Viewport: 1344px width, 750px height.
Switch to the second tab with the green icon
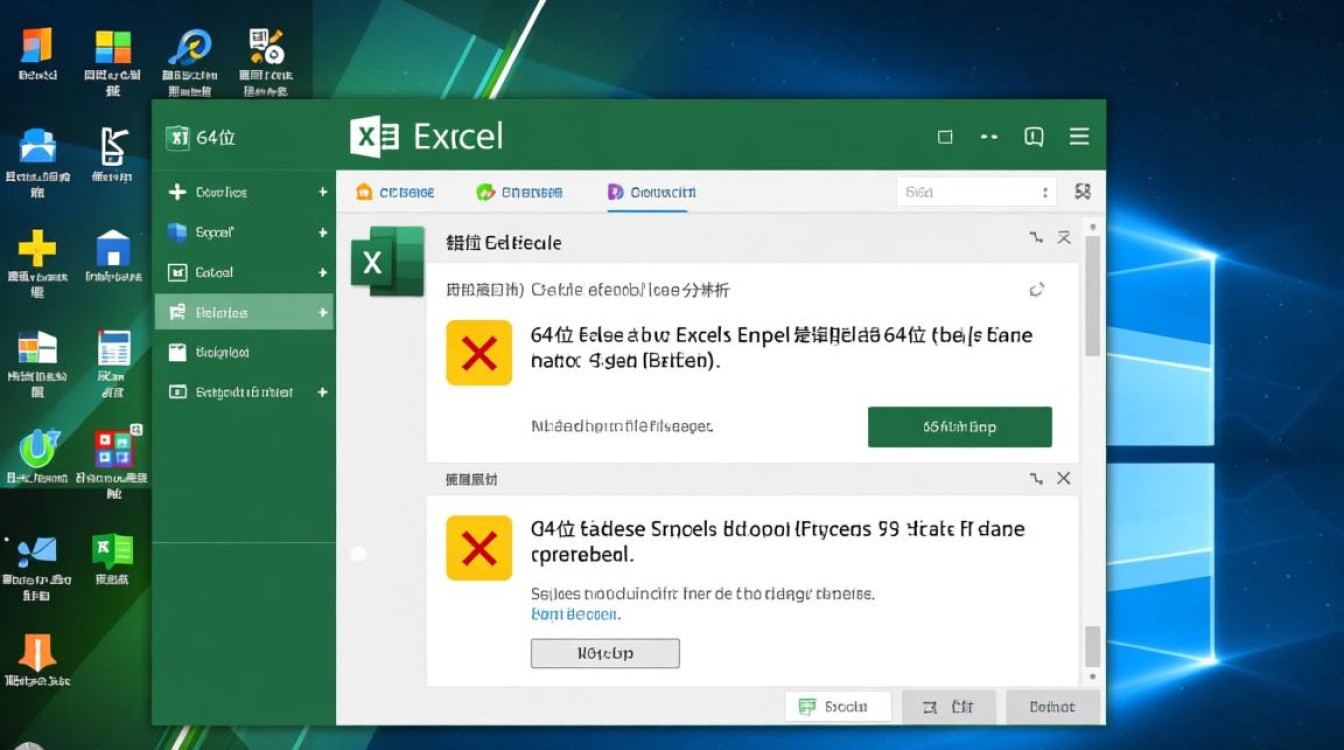pos(519,192)
